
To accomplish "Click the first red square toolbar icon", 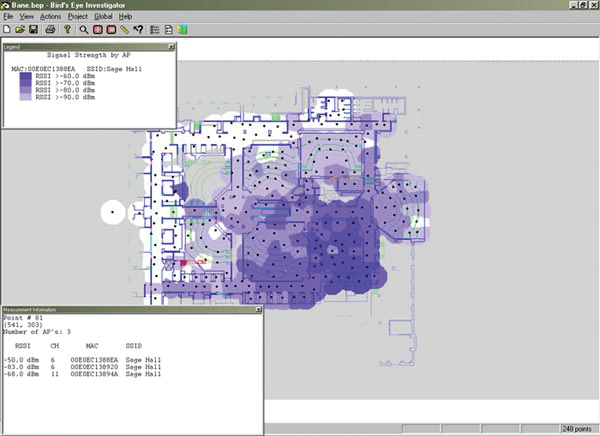I will click(x=98, y=30).
